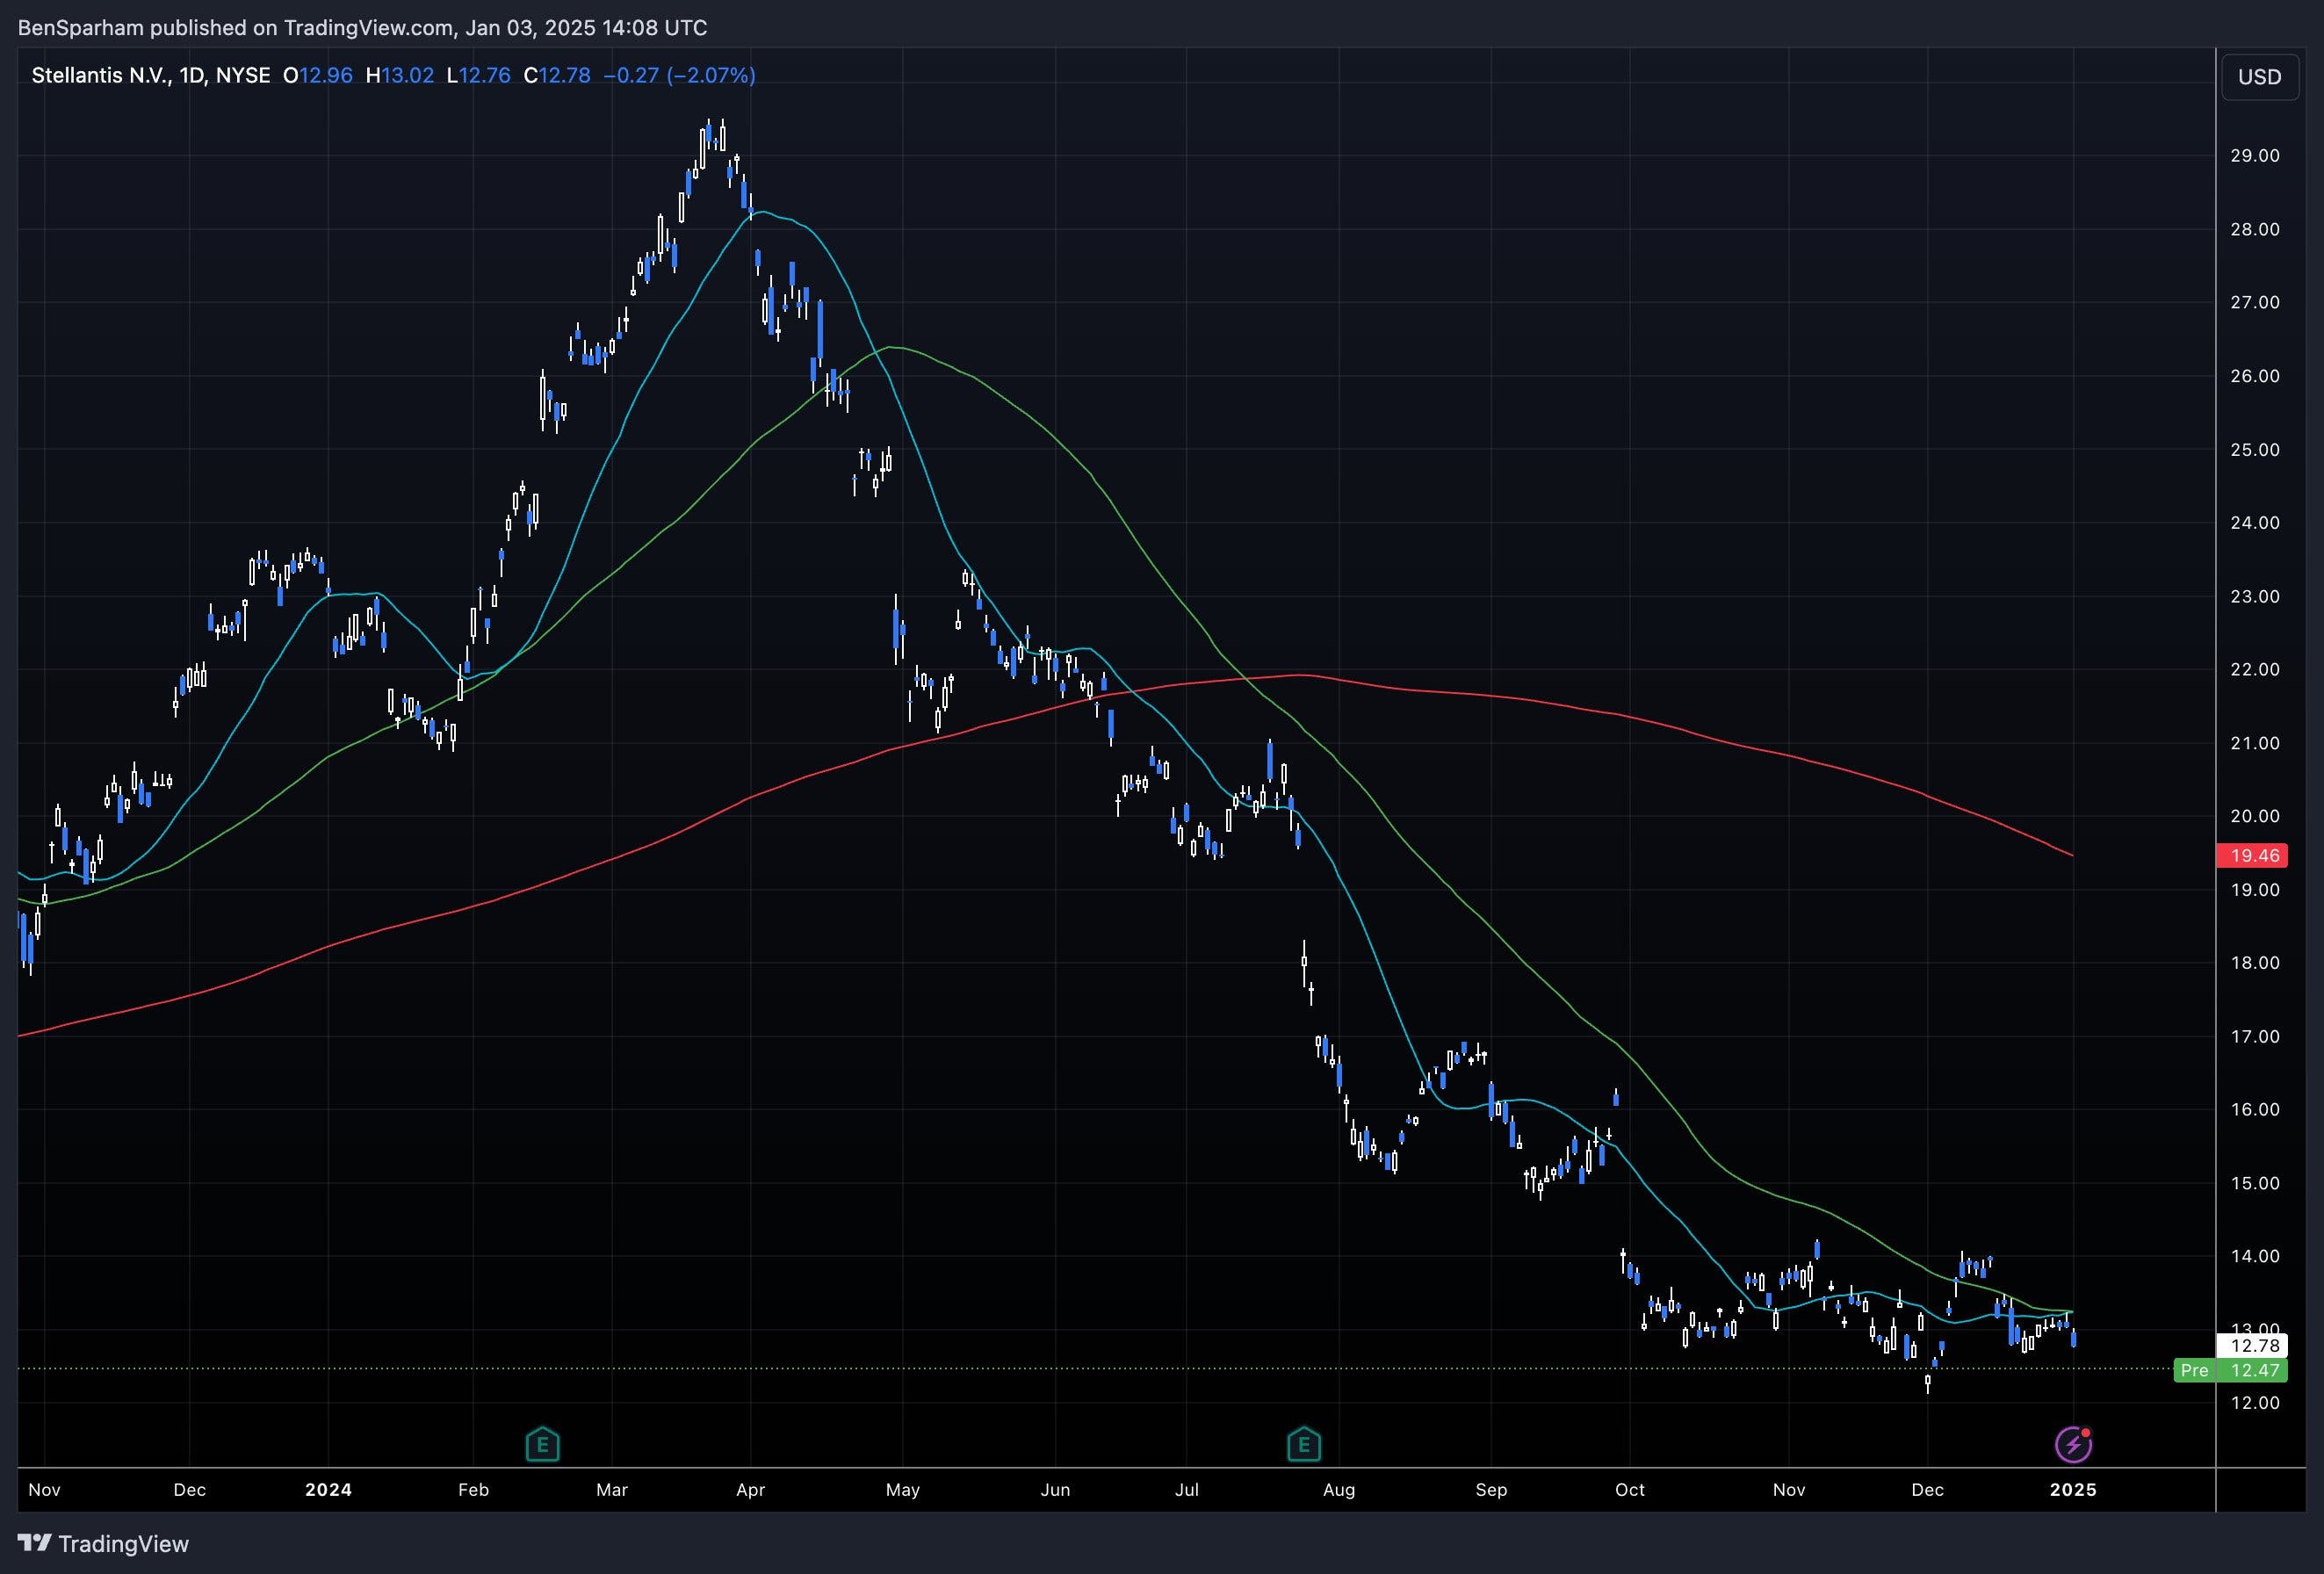Screen dimensions: 2324x1574
Task: Click the TradingView logo at bottom
Action: click(x=104, y=1543)
